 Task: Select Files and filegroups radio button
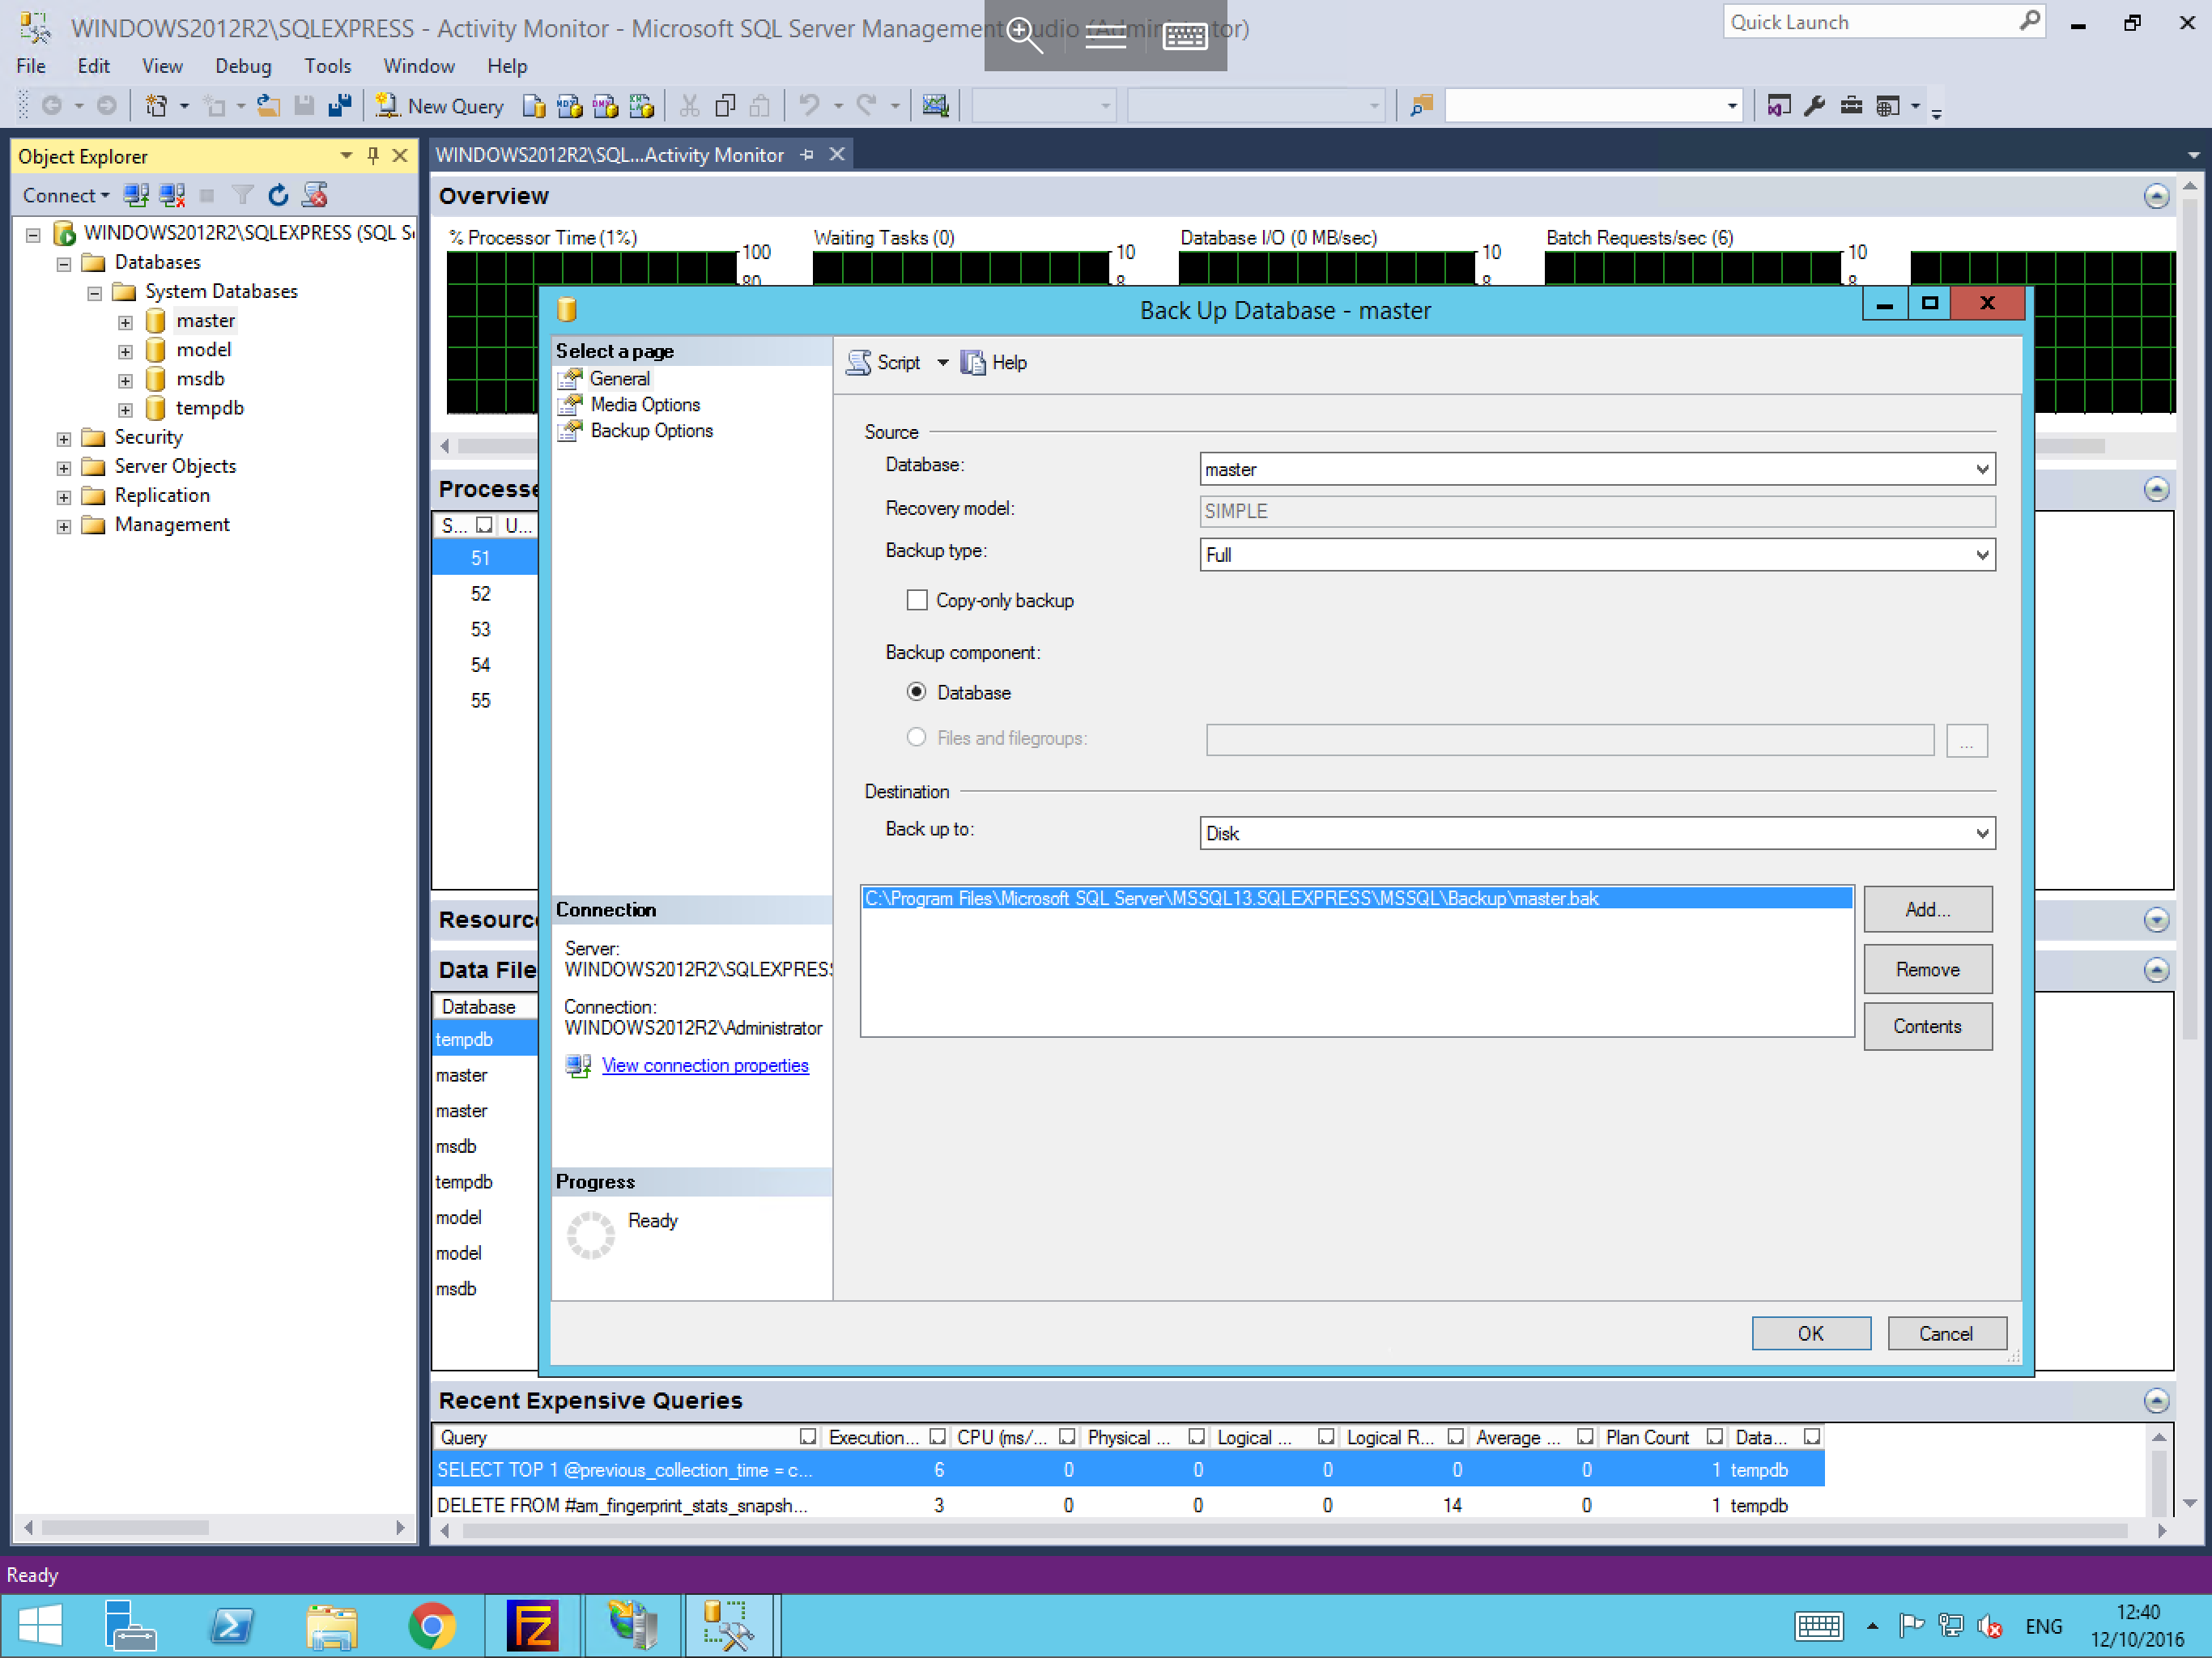pos(916,738)
